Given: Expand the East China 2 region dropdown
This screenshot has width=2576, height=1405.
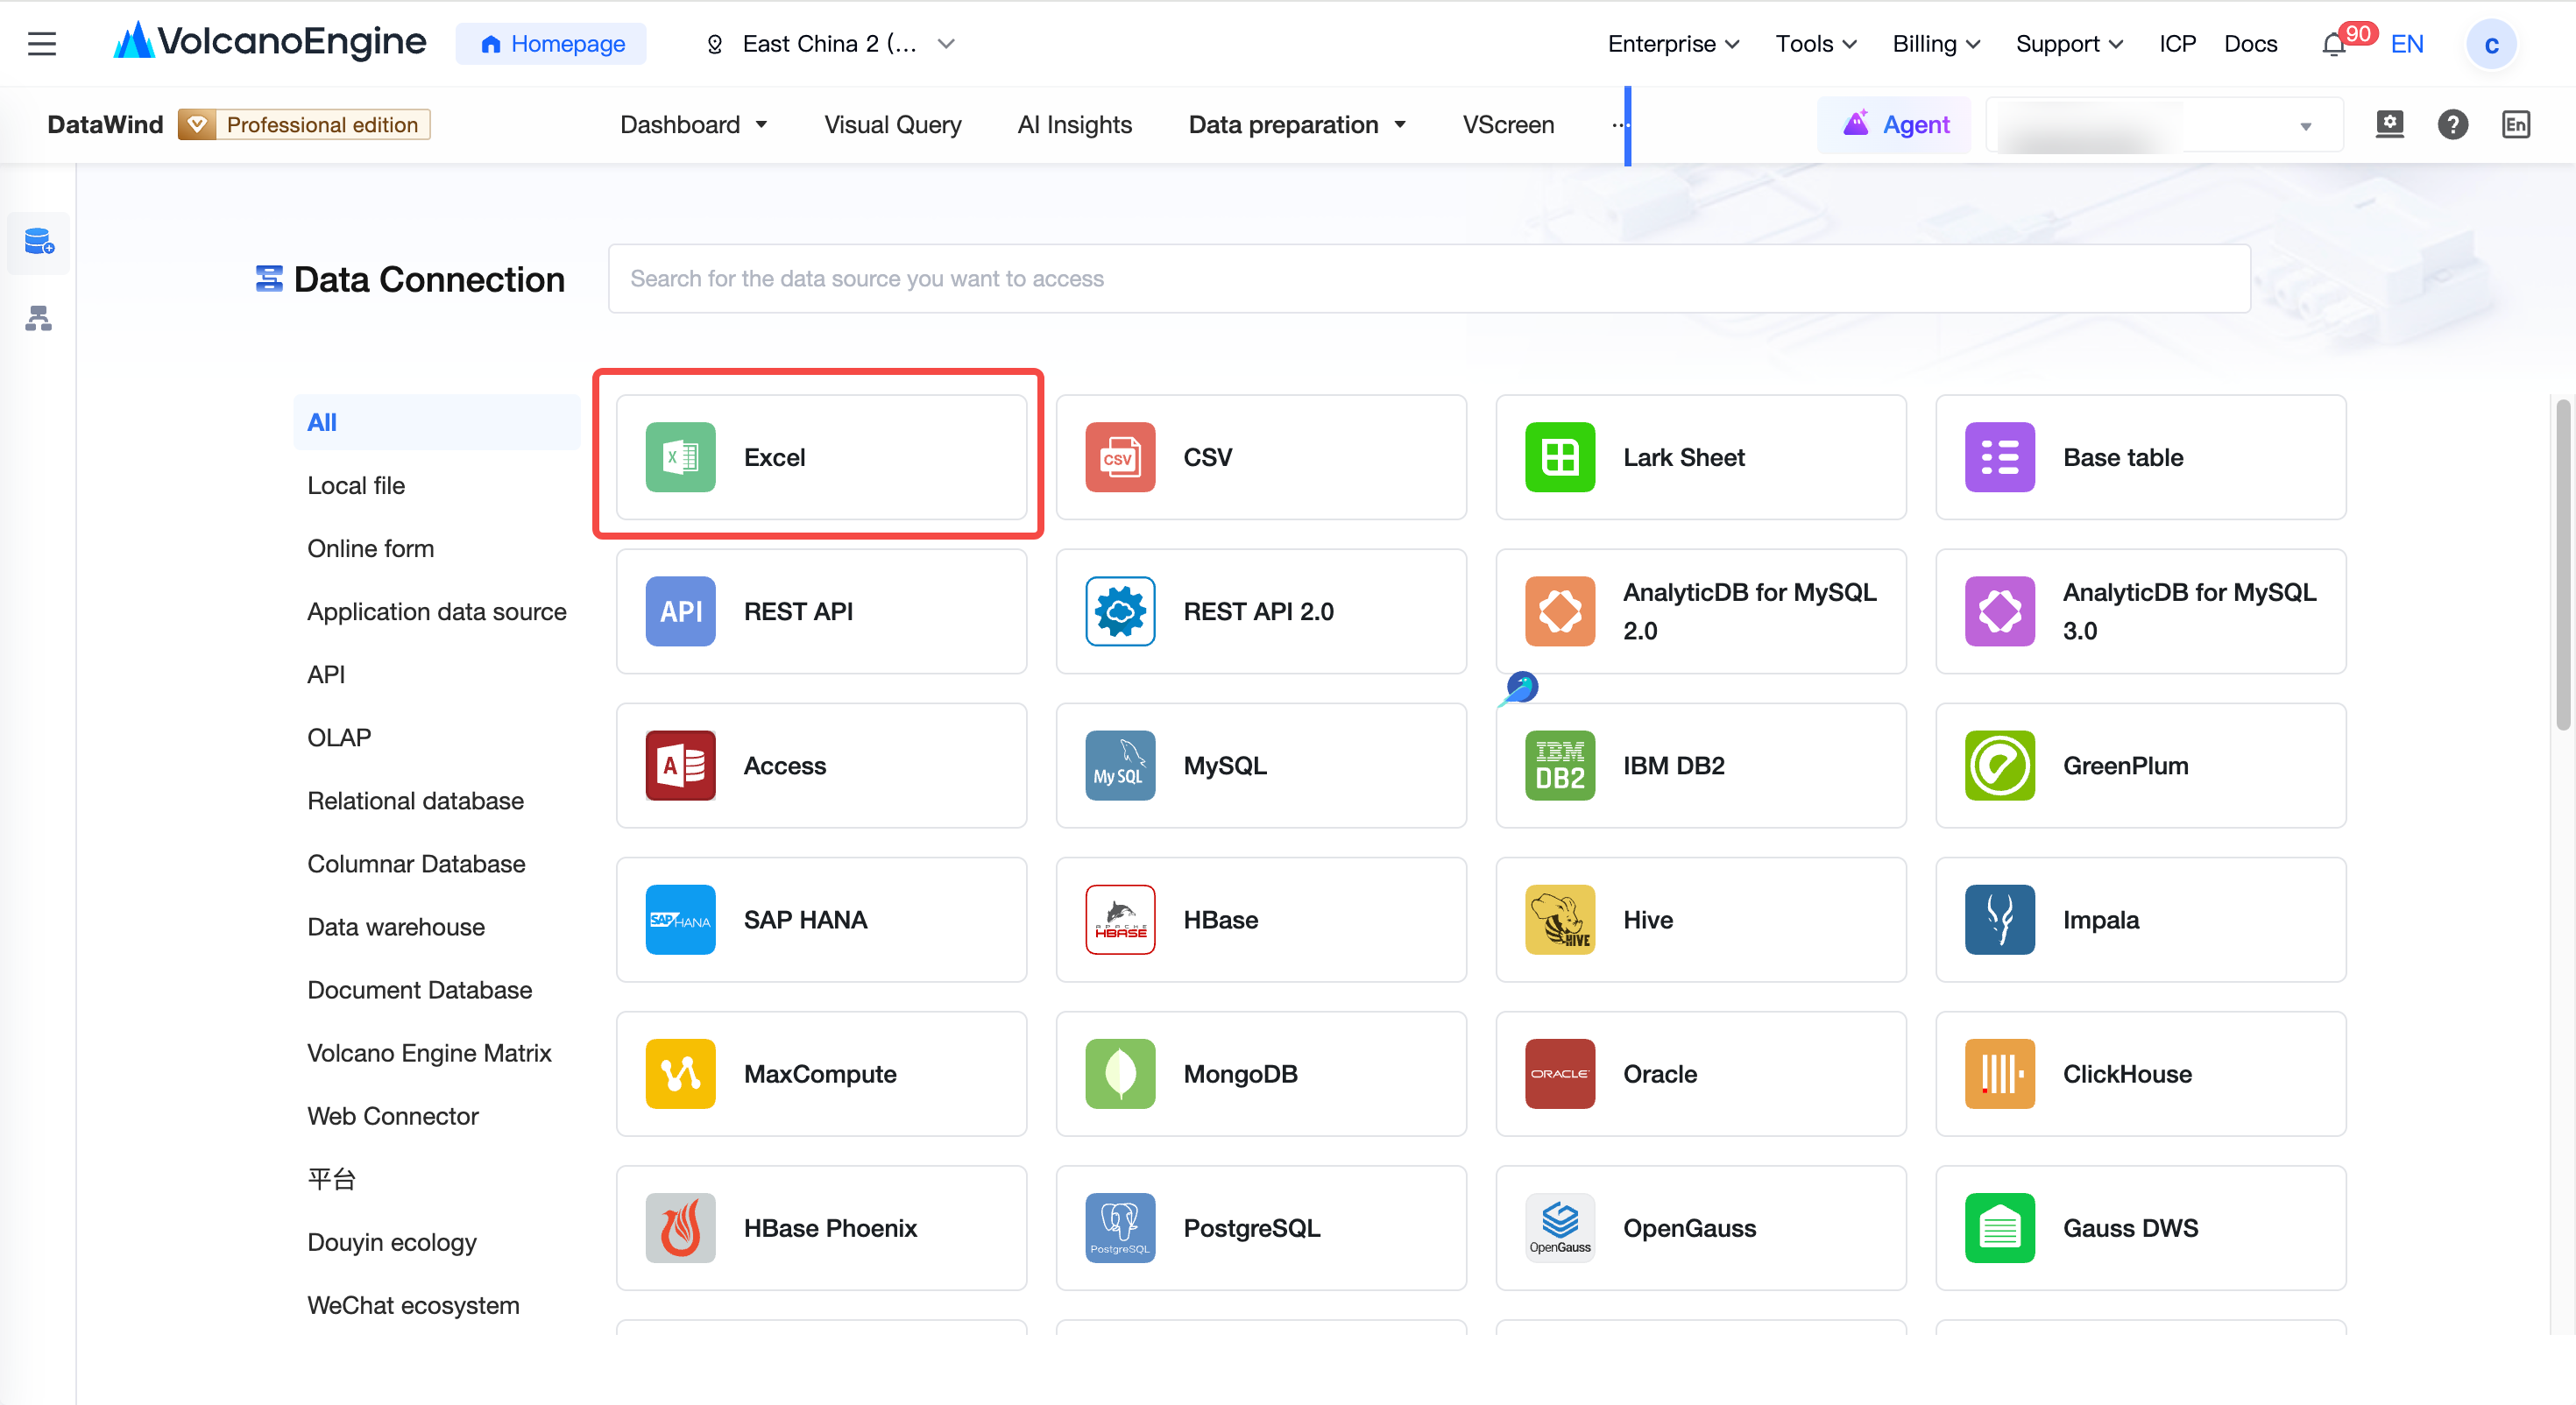Looking at the screenshot, I should [x=830, y=44].
